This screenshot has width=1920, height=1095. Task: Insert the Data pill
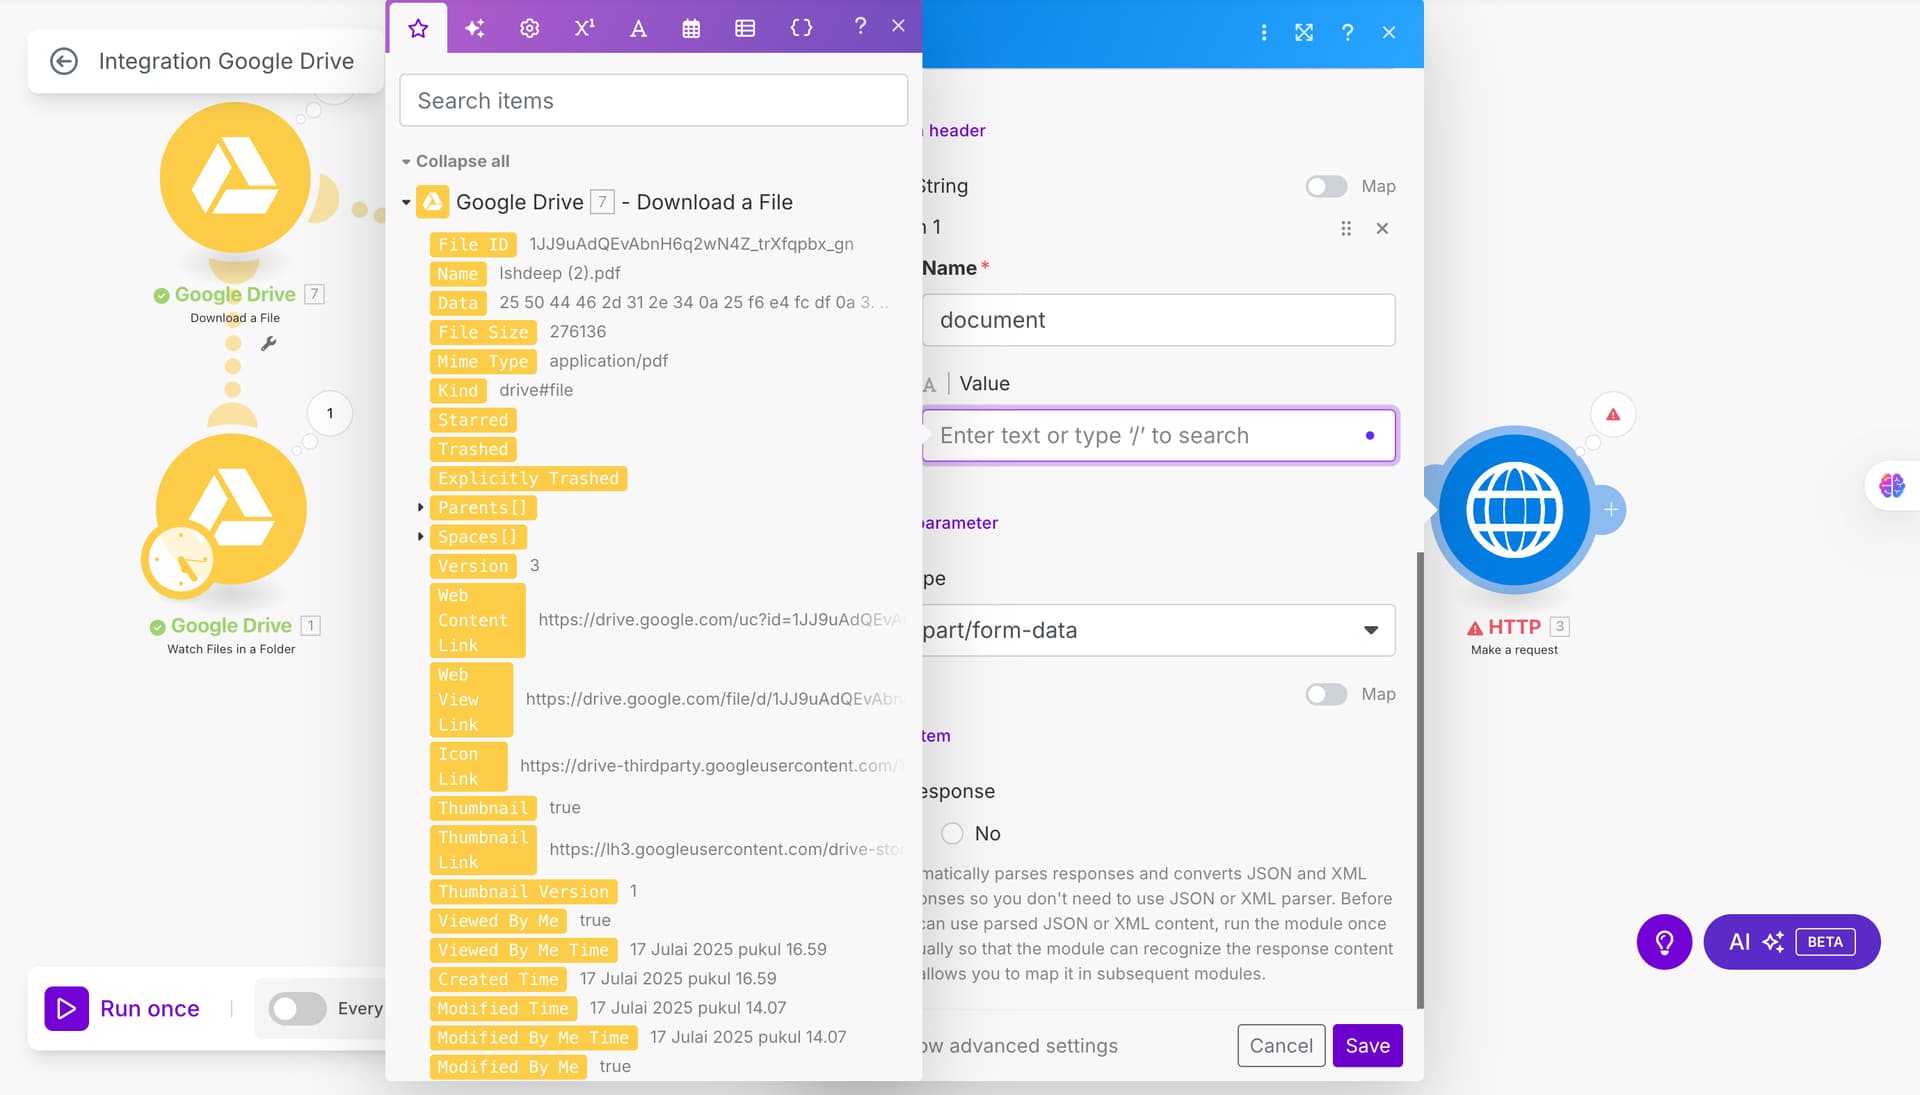[x=457, y=303]
